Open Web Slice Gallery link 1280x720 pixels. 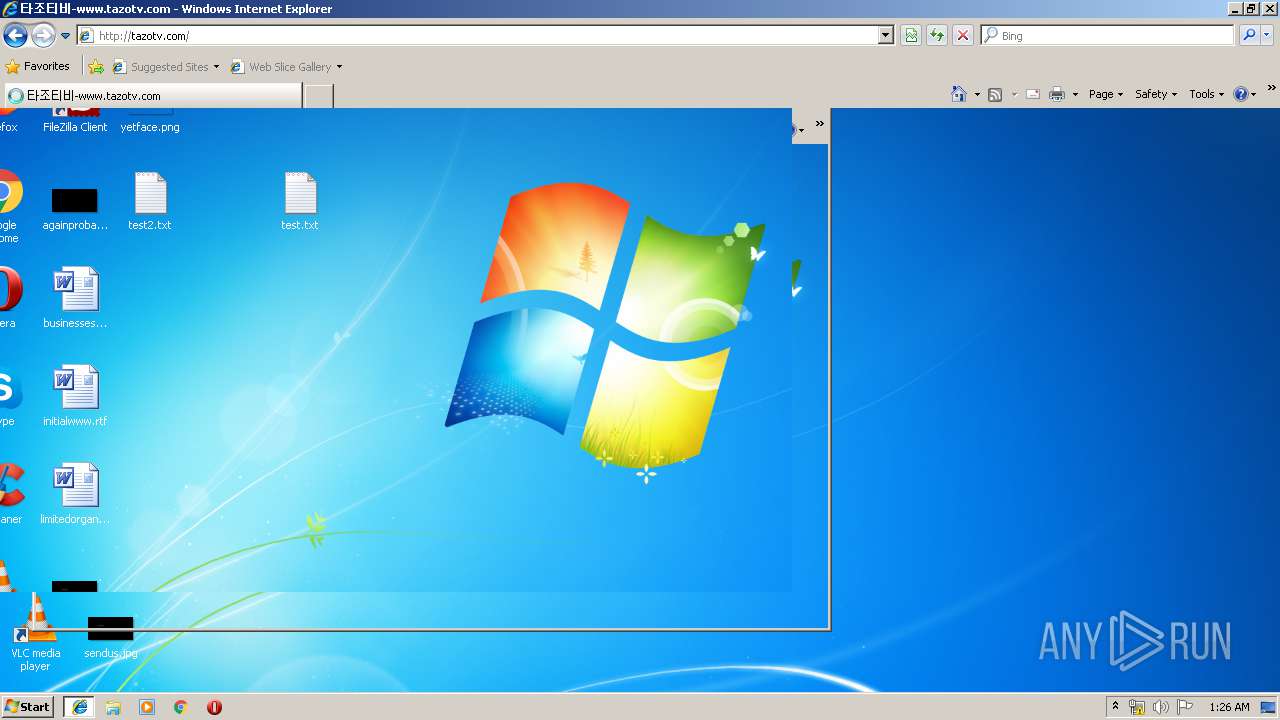(x=282, y=67)
